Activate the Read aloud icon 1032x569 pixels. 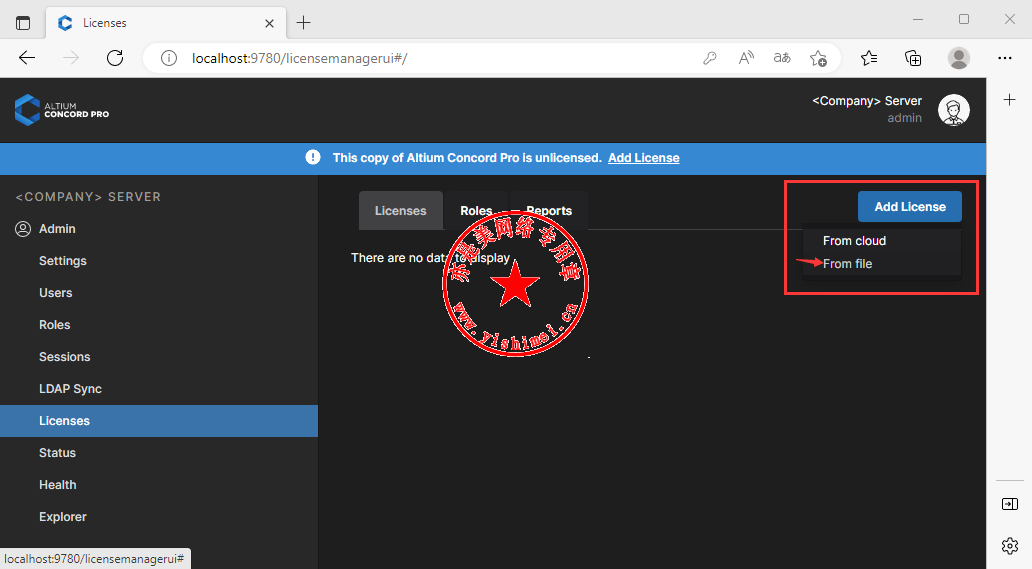[746, 58]
